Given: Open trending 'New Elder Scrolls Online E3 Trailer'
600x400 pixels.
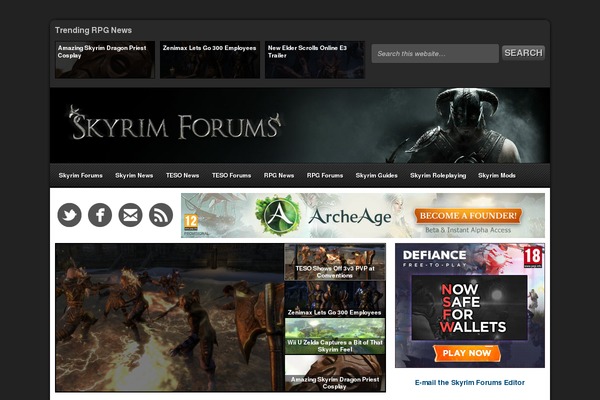Looking at the screenshot, I should coord(315,60).
